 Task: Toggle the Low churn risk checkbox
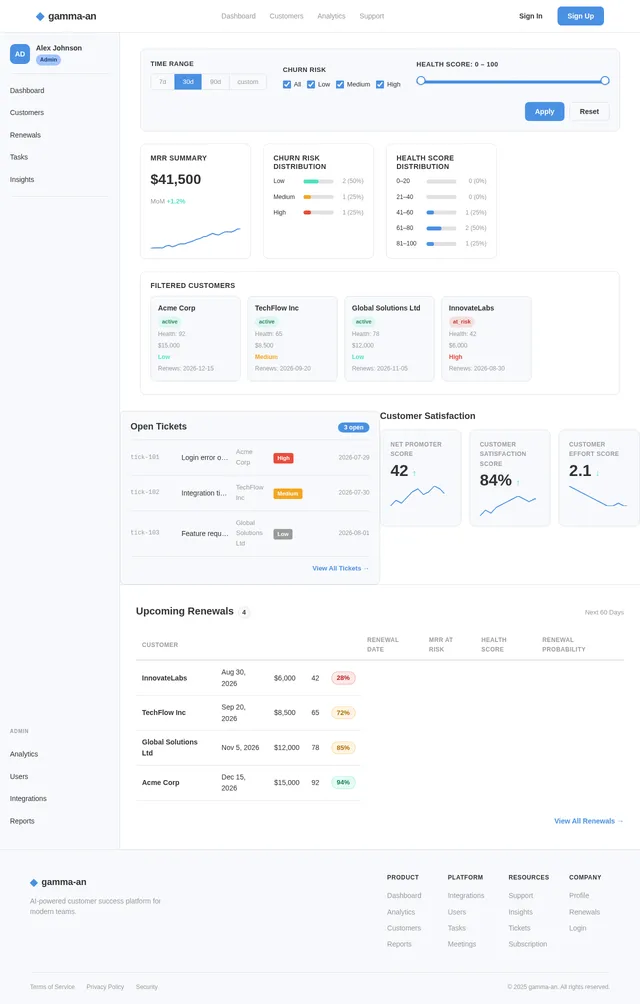pos(311,85)
